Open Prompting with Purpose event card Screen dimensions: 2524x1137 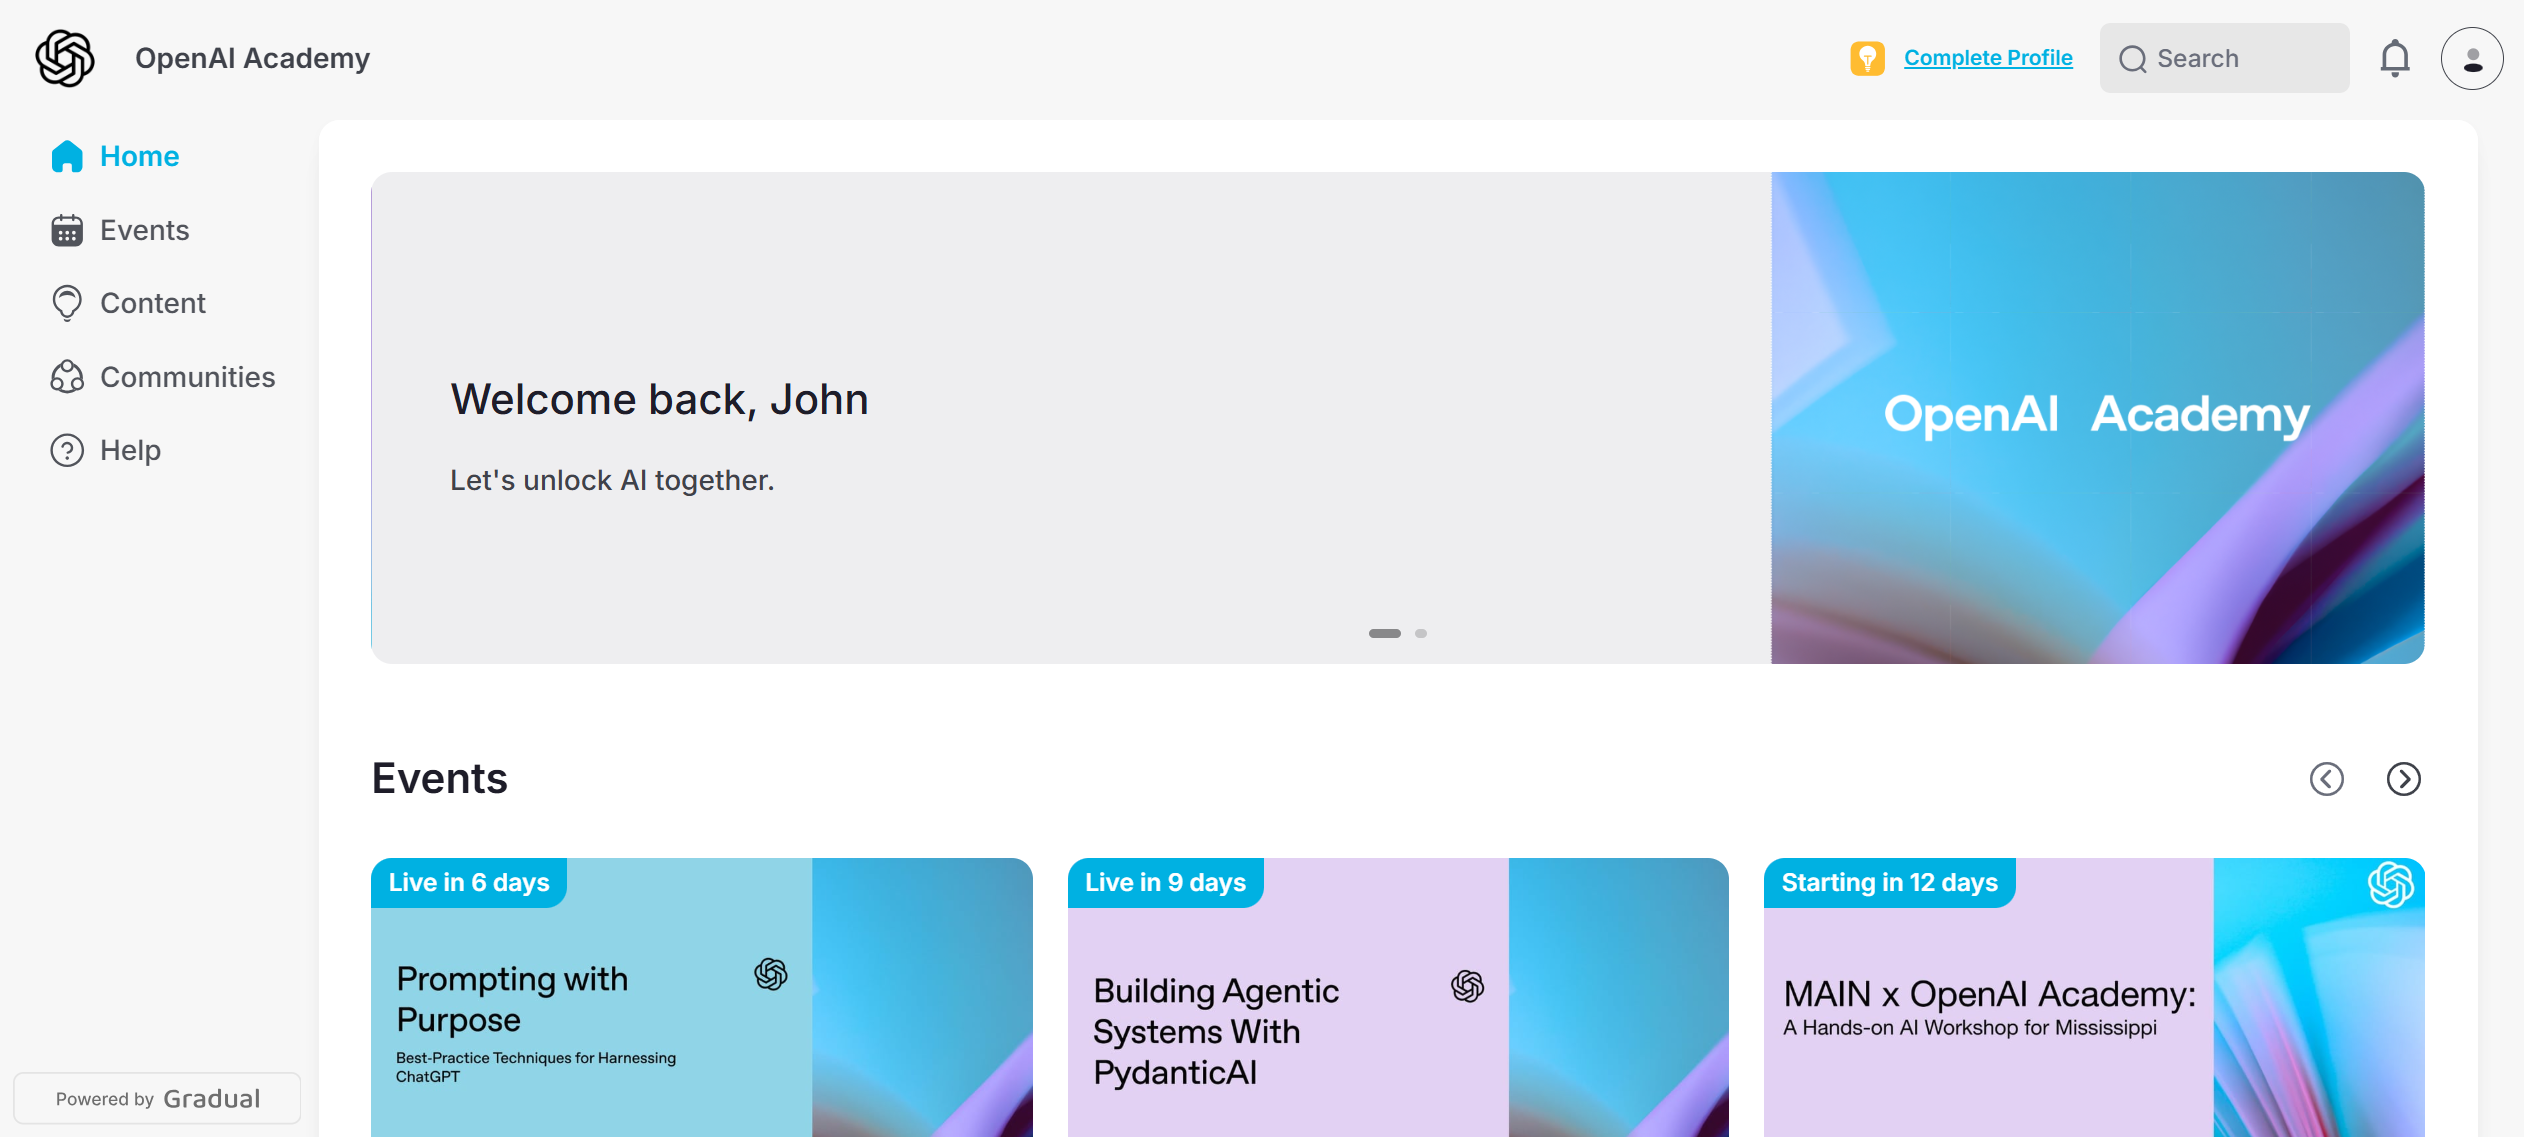tap(701, 997)
